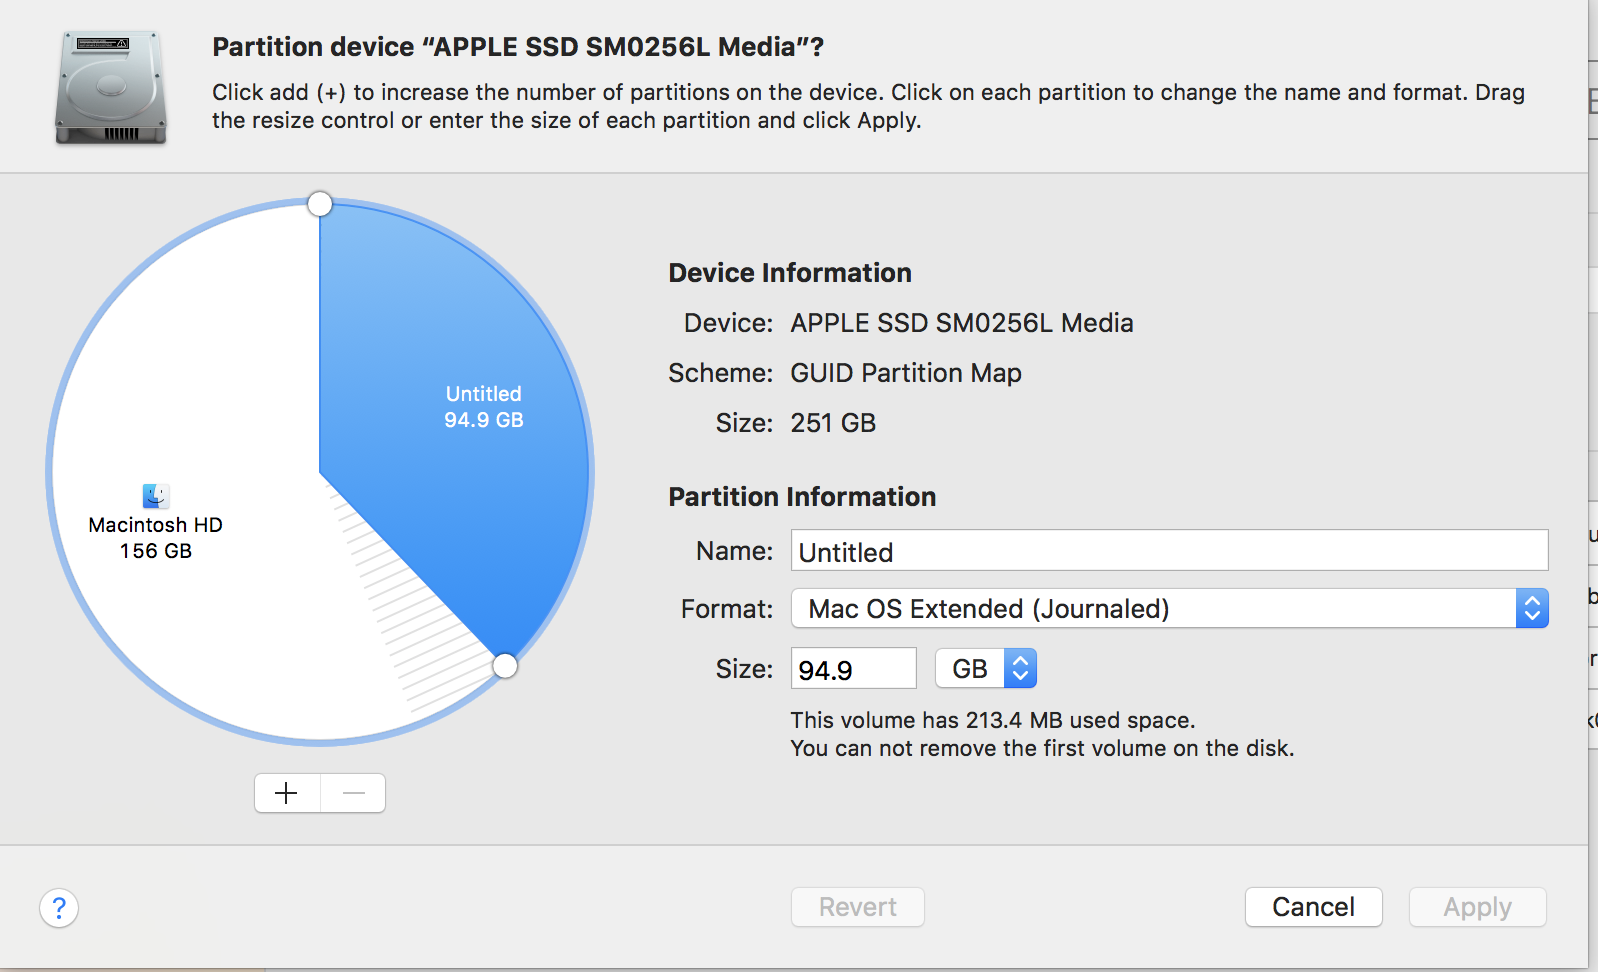The height and width of the screenshot is (972, 1598).
Task: Click the GUID Partition Map scheme text
Action: pyautogui.click(x=905, y=373)
